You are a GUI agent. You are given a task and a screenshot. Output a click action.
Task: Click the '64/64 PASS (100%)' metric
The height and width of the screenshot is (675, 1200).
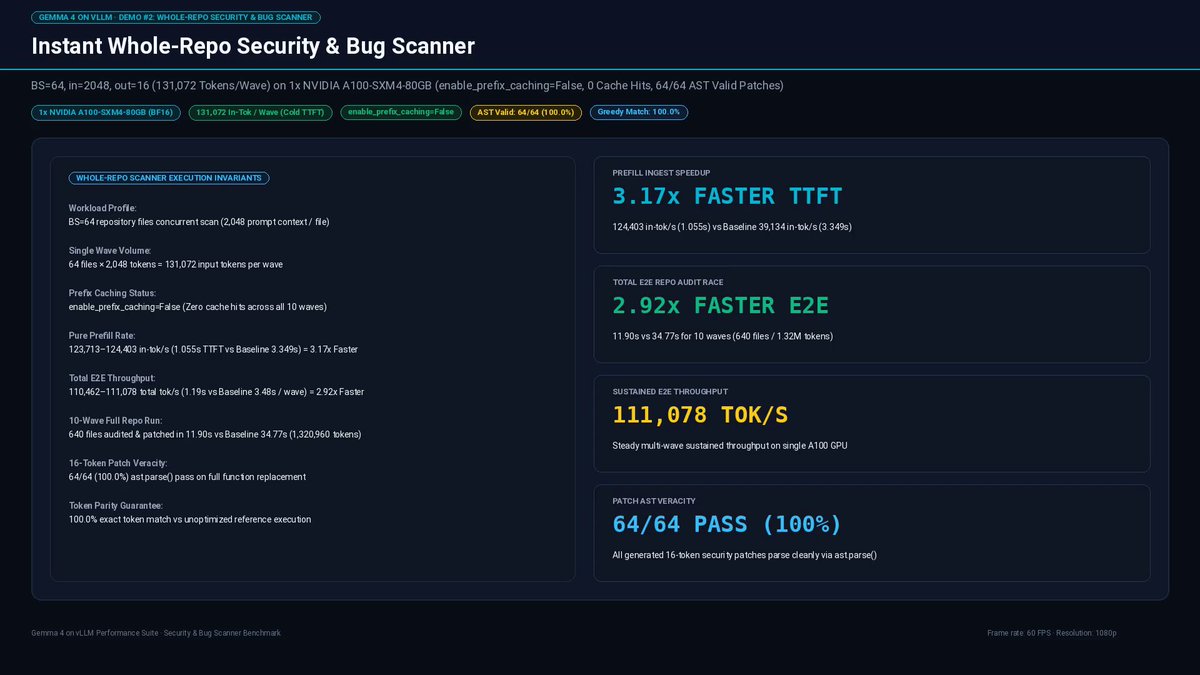click(728, 523)
